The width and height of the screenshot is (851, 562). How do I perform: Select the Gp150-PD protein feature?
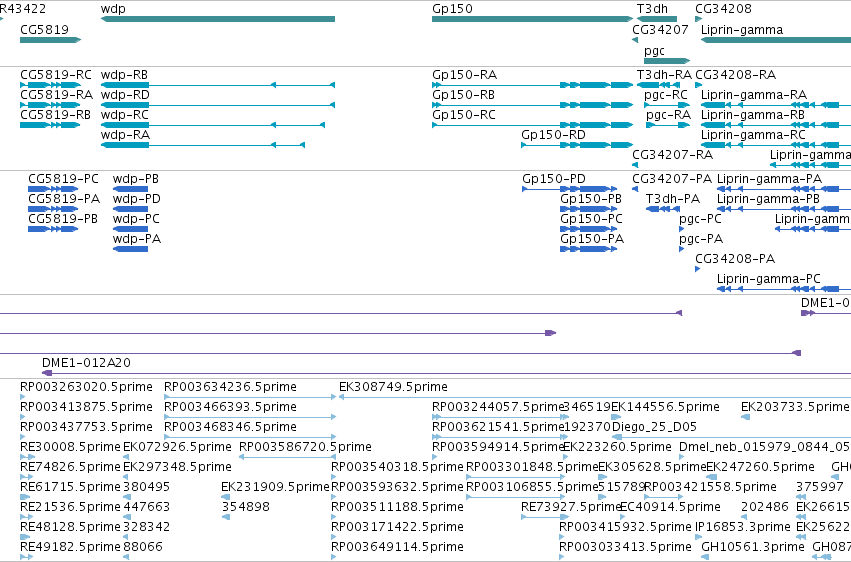point(554,178)
